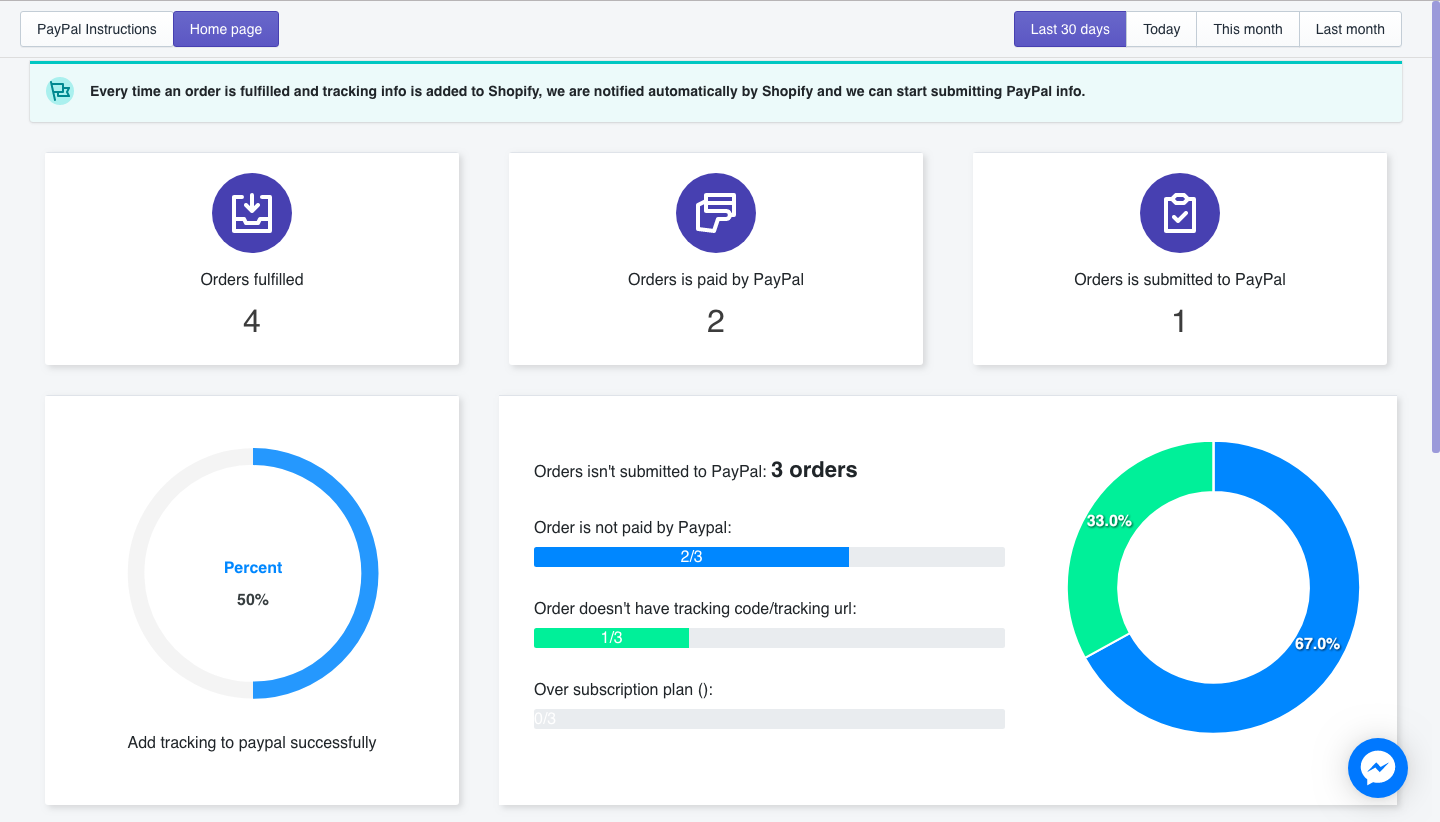Click the 50% Percent circular gauge
This screenshot has height=822, width=1440.
click(x=253, y=573)
